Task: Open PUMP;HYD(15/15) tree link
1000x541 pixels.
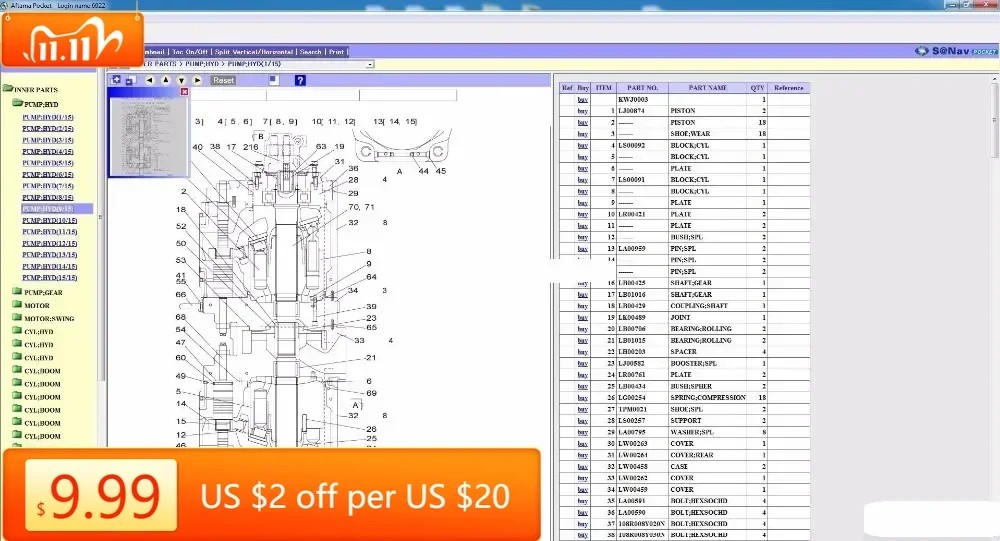Action: coord(50,278)
